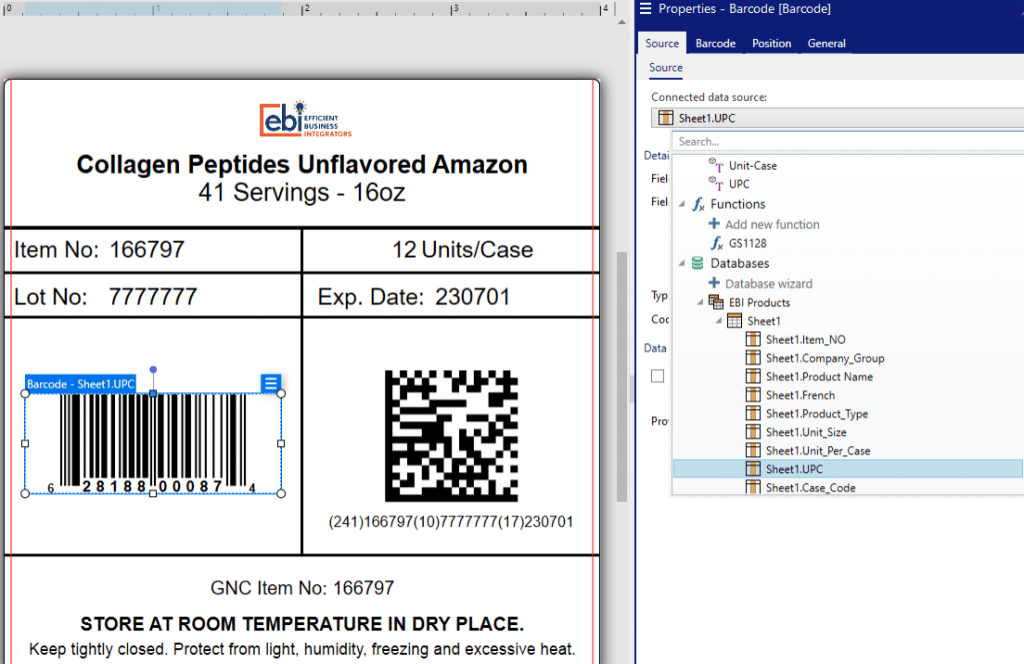This screenshot has width=1024, height=664.
Task: Select the Data Matrix 2D barcode
Action: pos(451,436)
